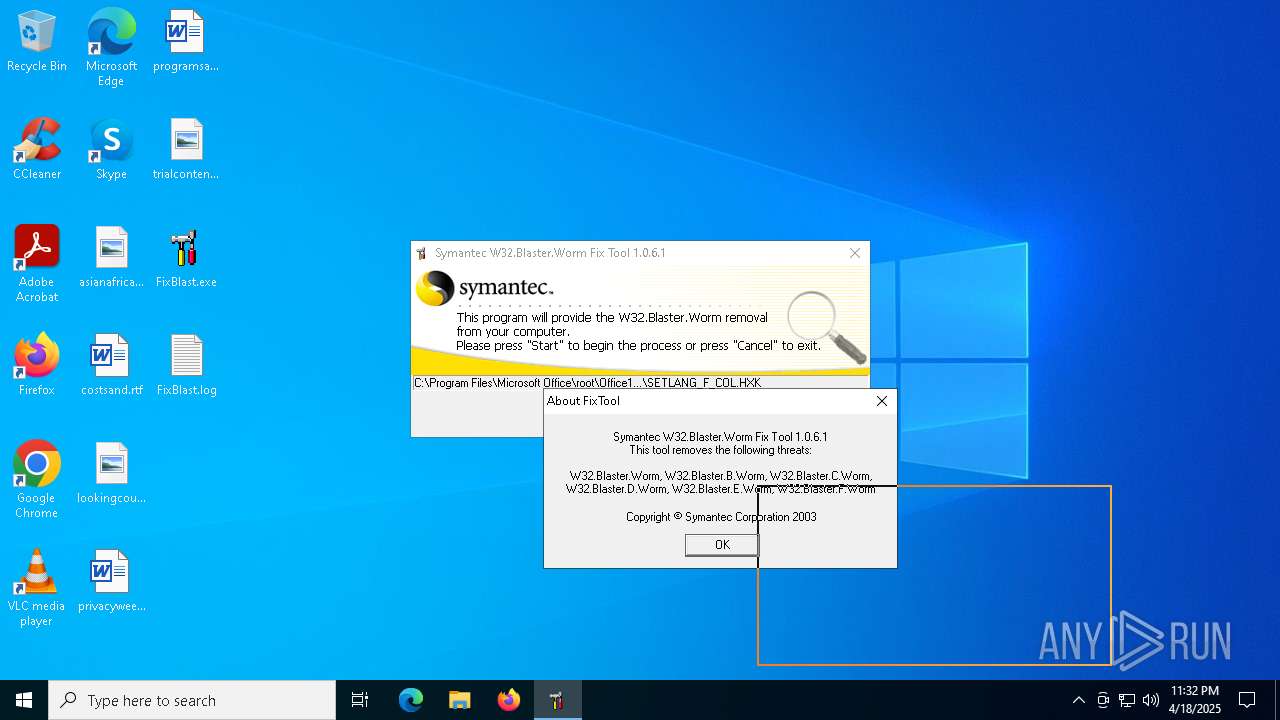Image resolution: width=1280 pixels, height=720 pixels.
Task: Select the FixBlast.exe desktop icon
Action: [x=186, y=258]
